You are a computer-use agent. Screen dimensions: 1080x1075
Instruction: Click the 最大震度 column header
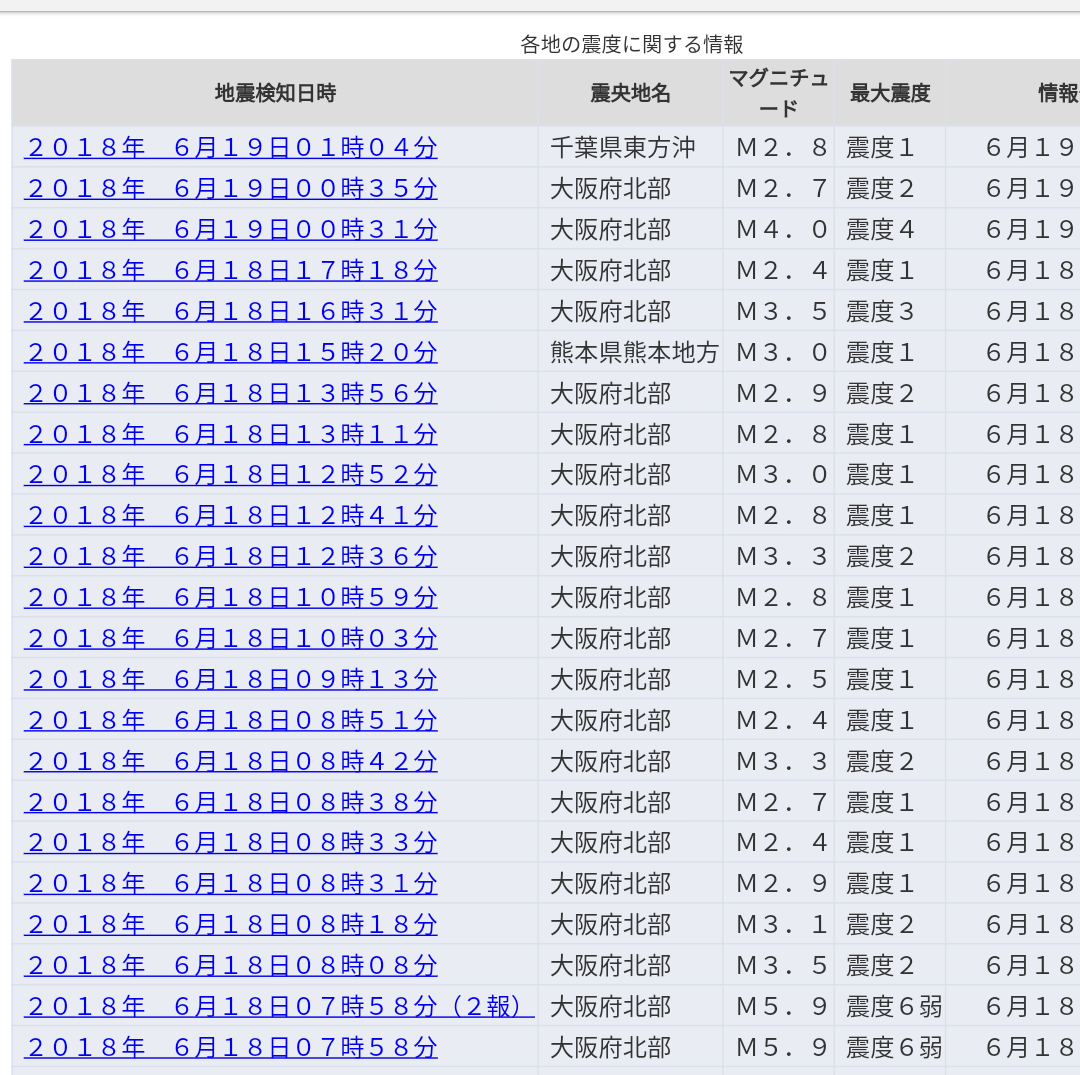click(888, 93)
